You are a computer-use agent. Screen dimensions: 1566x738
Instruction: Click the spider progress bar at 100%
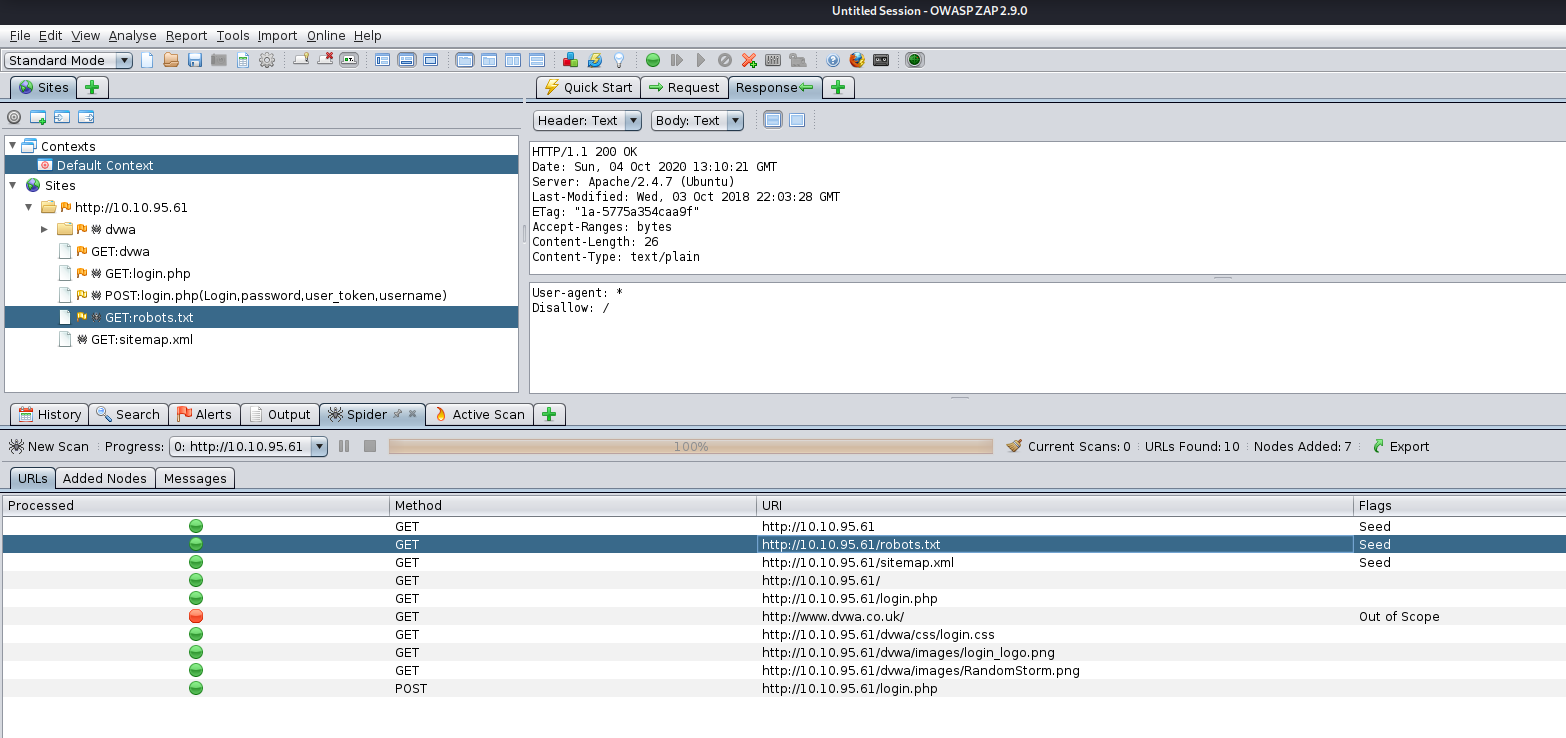(690, 446)
